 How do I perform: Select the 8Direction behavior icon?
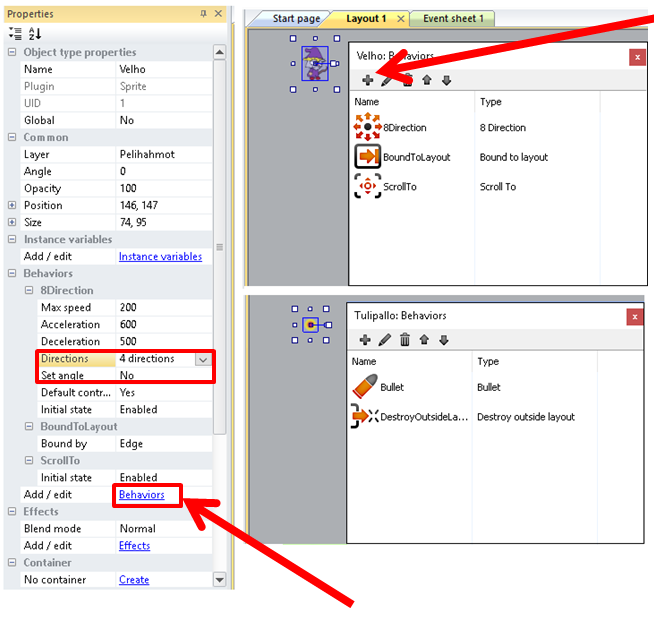367,128
